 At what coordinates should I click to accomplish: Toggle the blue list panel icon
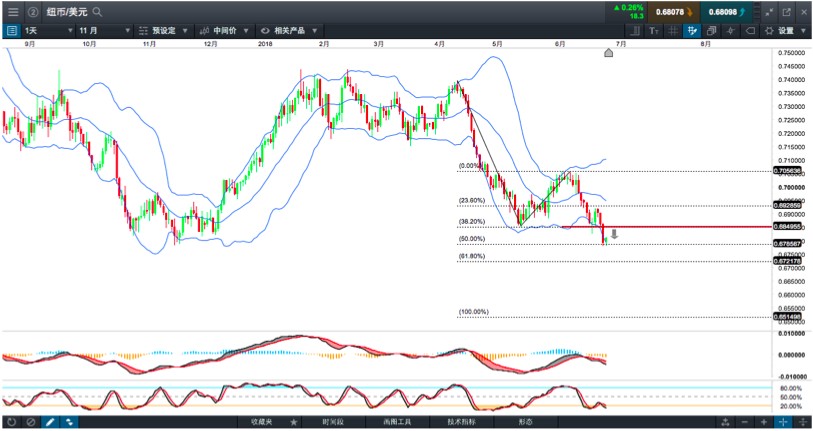pos(12,31)
